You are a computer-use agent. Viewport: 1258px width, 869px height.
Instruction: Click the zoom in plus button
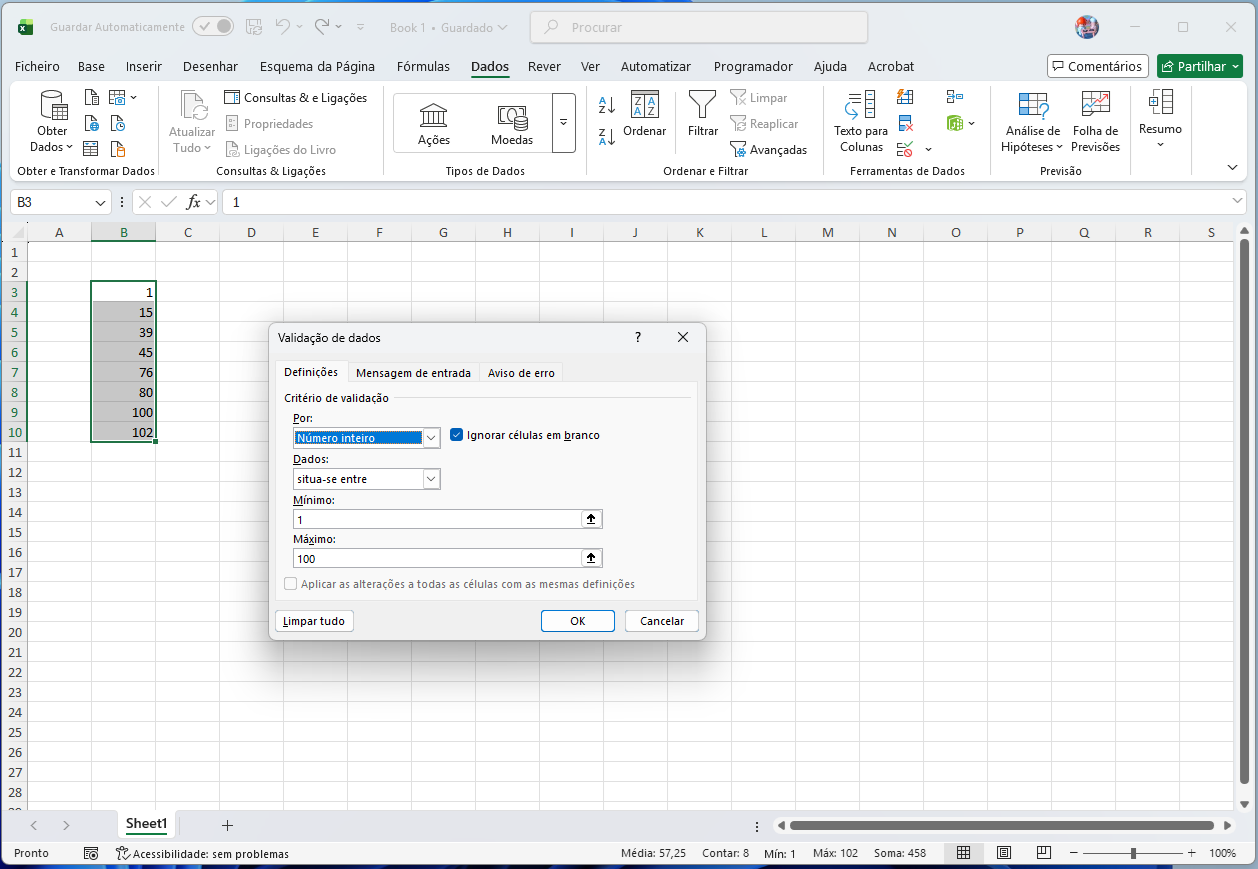pos(1191,853)
